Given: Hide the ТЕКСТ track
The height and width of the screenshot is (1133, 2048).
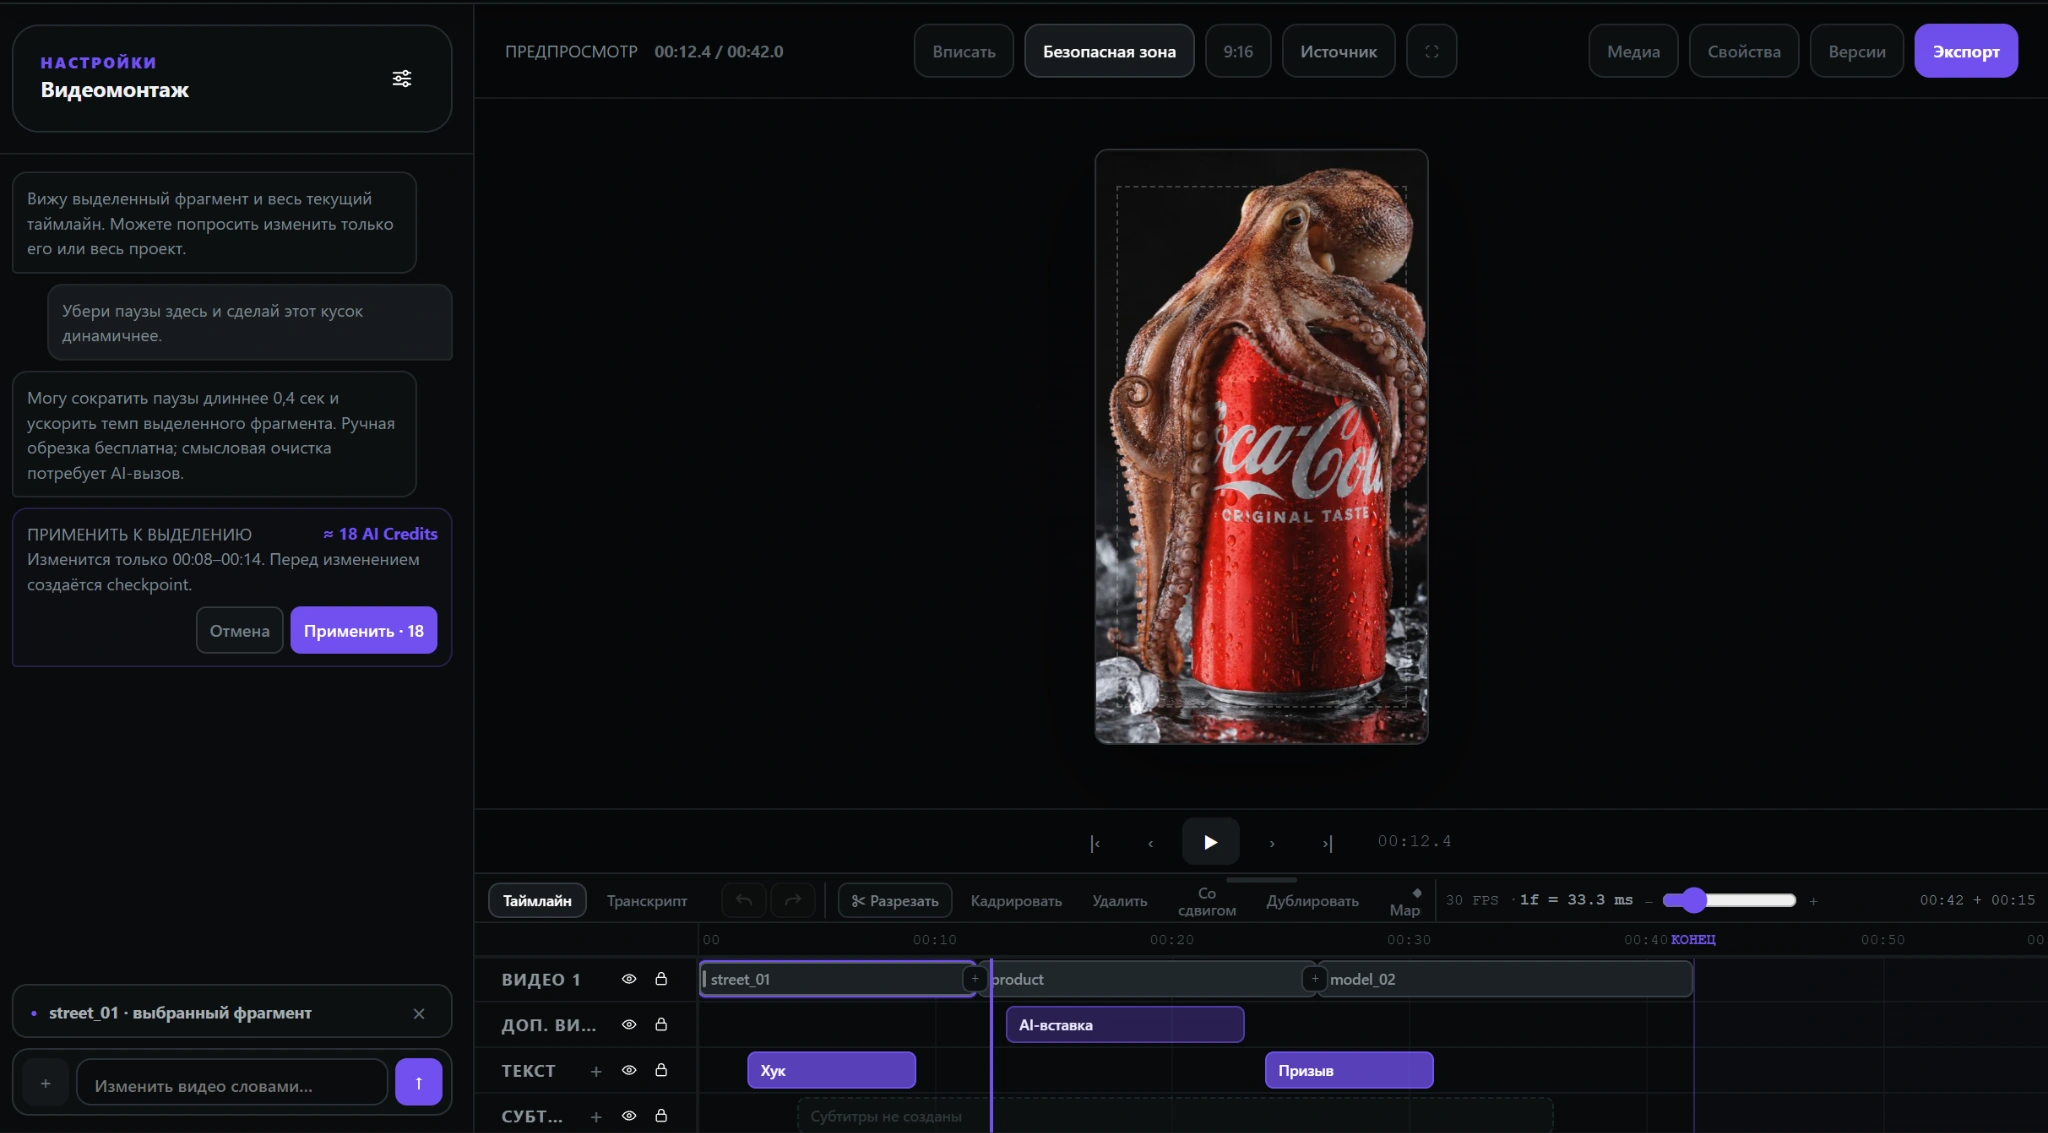Looking at the screenshot, I should (x=629, y=1070).
